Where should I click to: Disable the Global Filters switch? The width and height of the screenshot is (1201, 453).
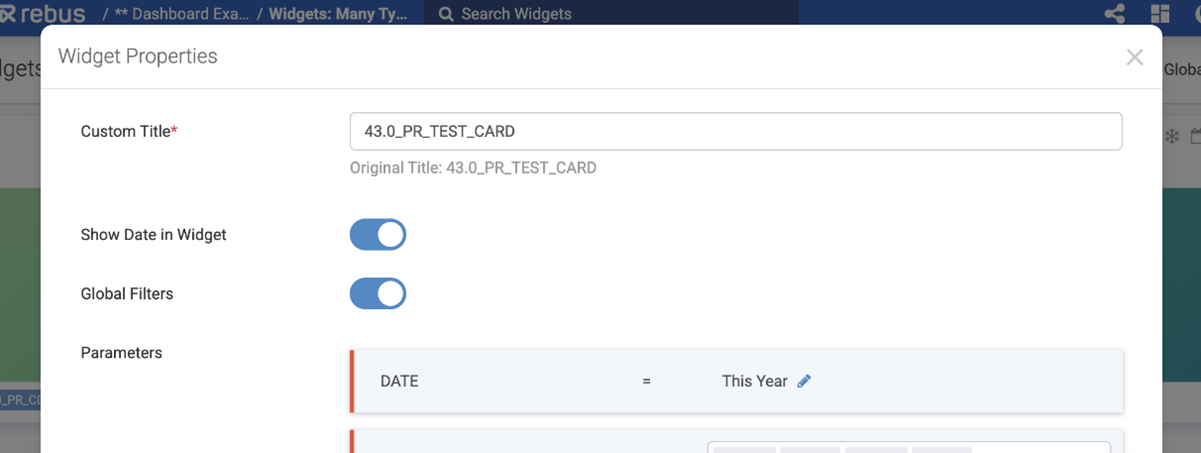(378, 294)
